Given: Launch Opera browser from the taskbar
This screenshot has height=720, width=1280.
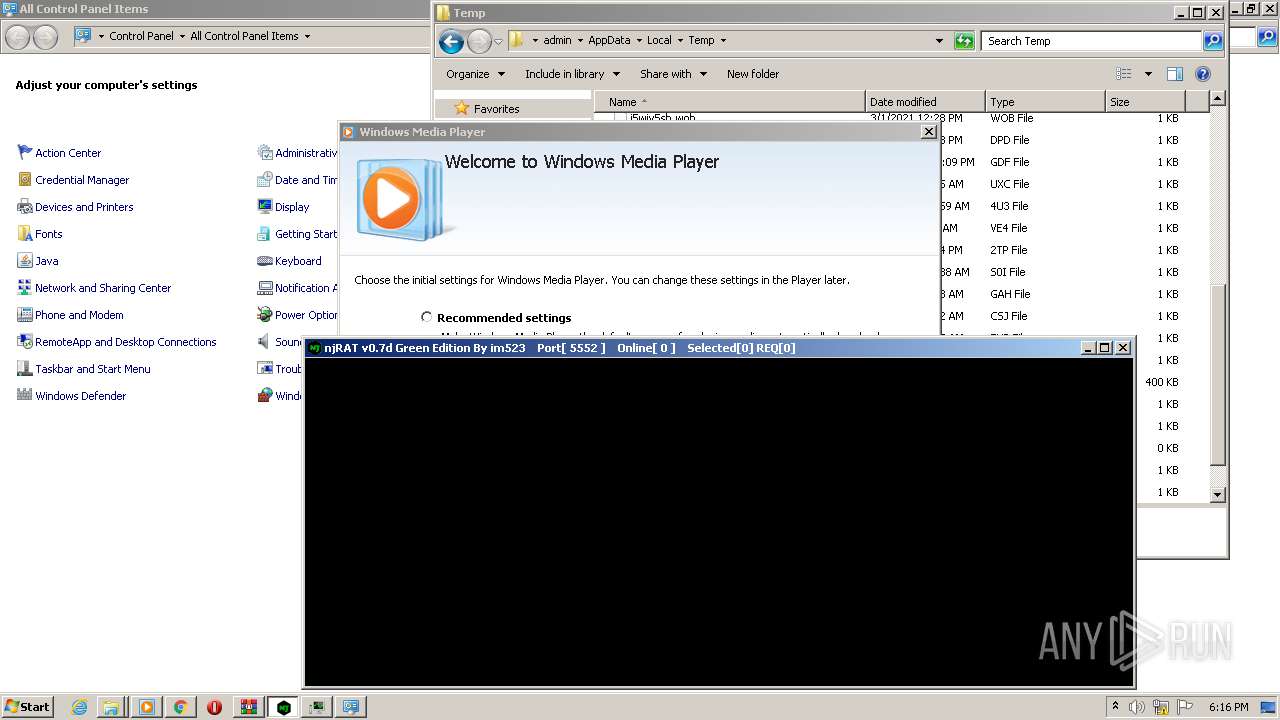Looking at the screenshot, I should click(214, 707).
